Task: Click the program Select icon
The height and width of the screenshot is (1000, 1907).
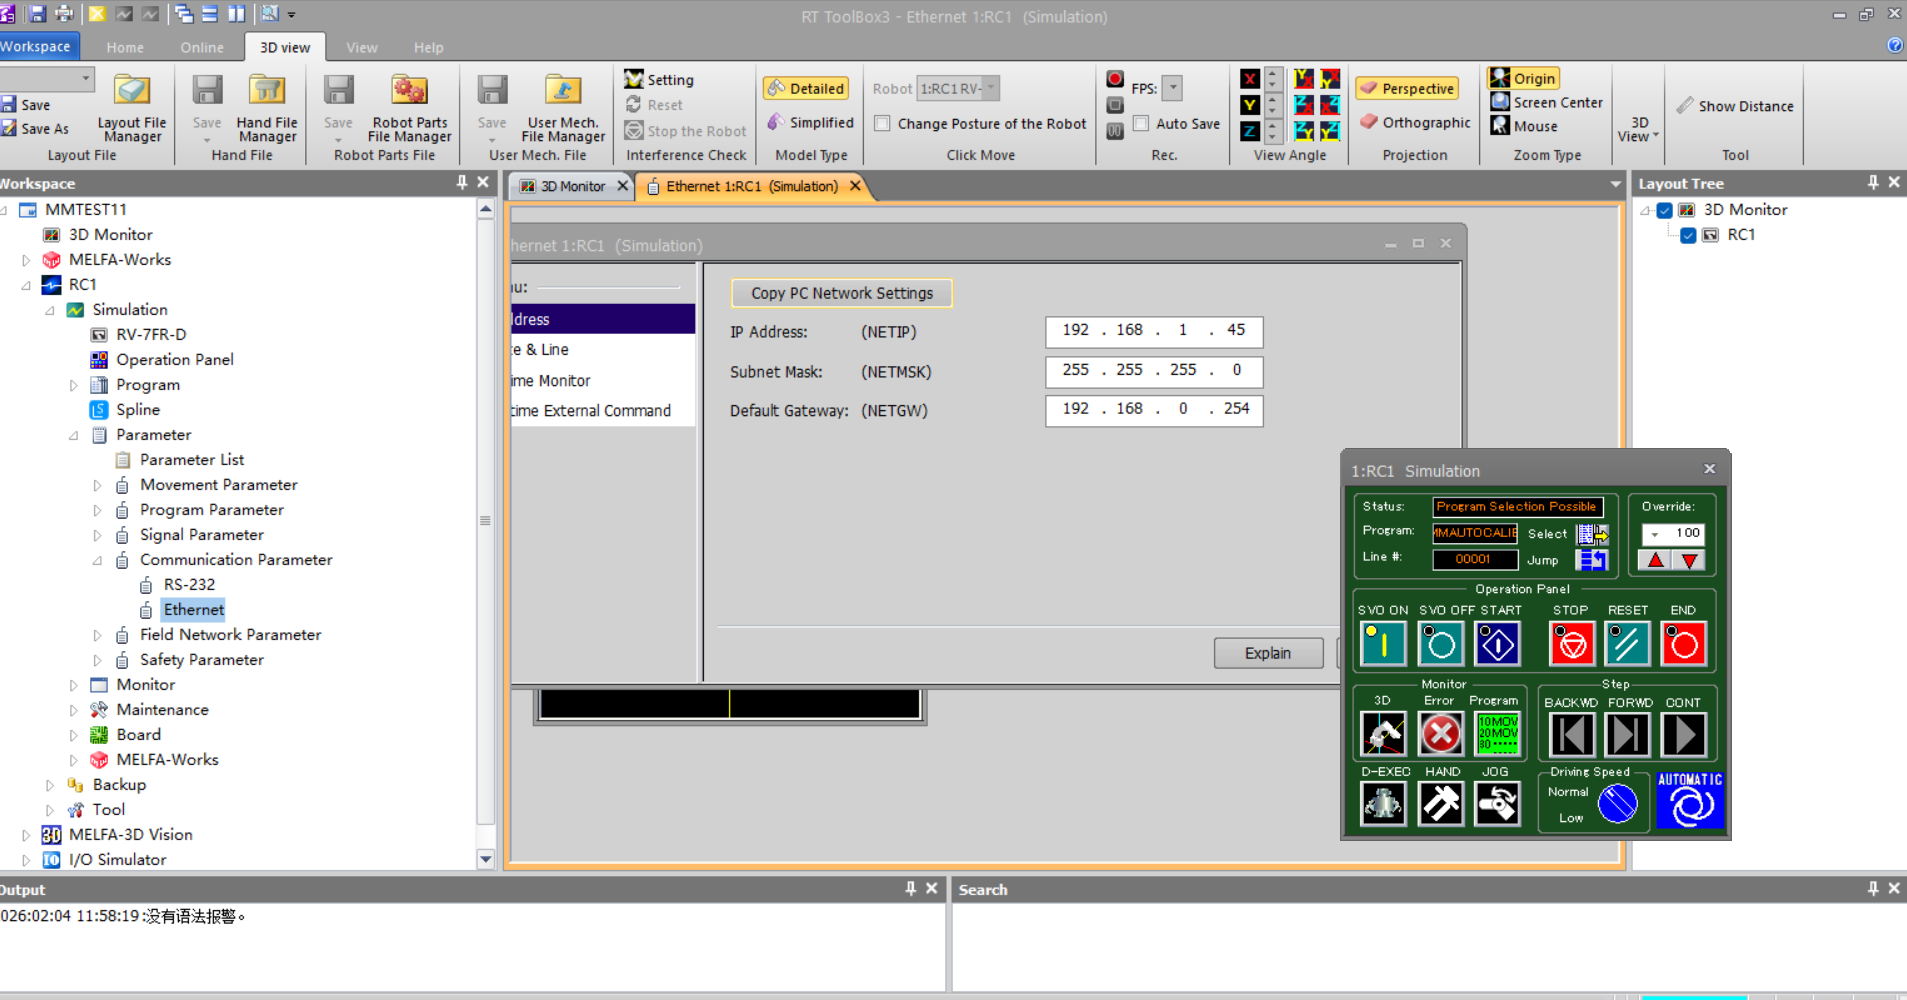Action: pos(1592,534)
